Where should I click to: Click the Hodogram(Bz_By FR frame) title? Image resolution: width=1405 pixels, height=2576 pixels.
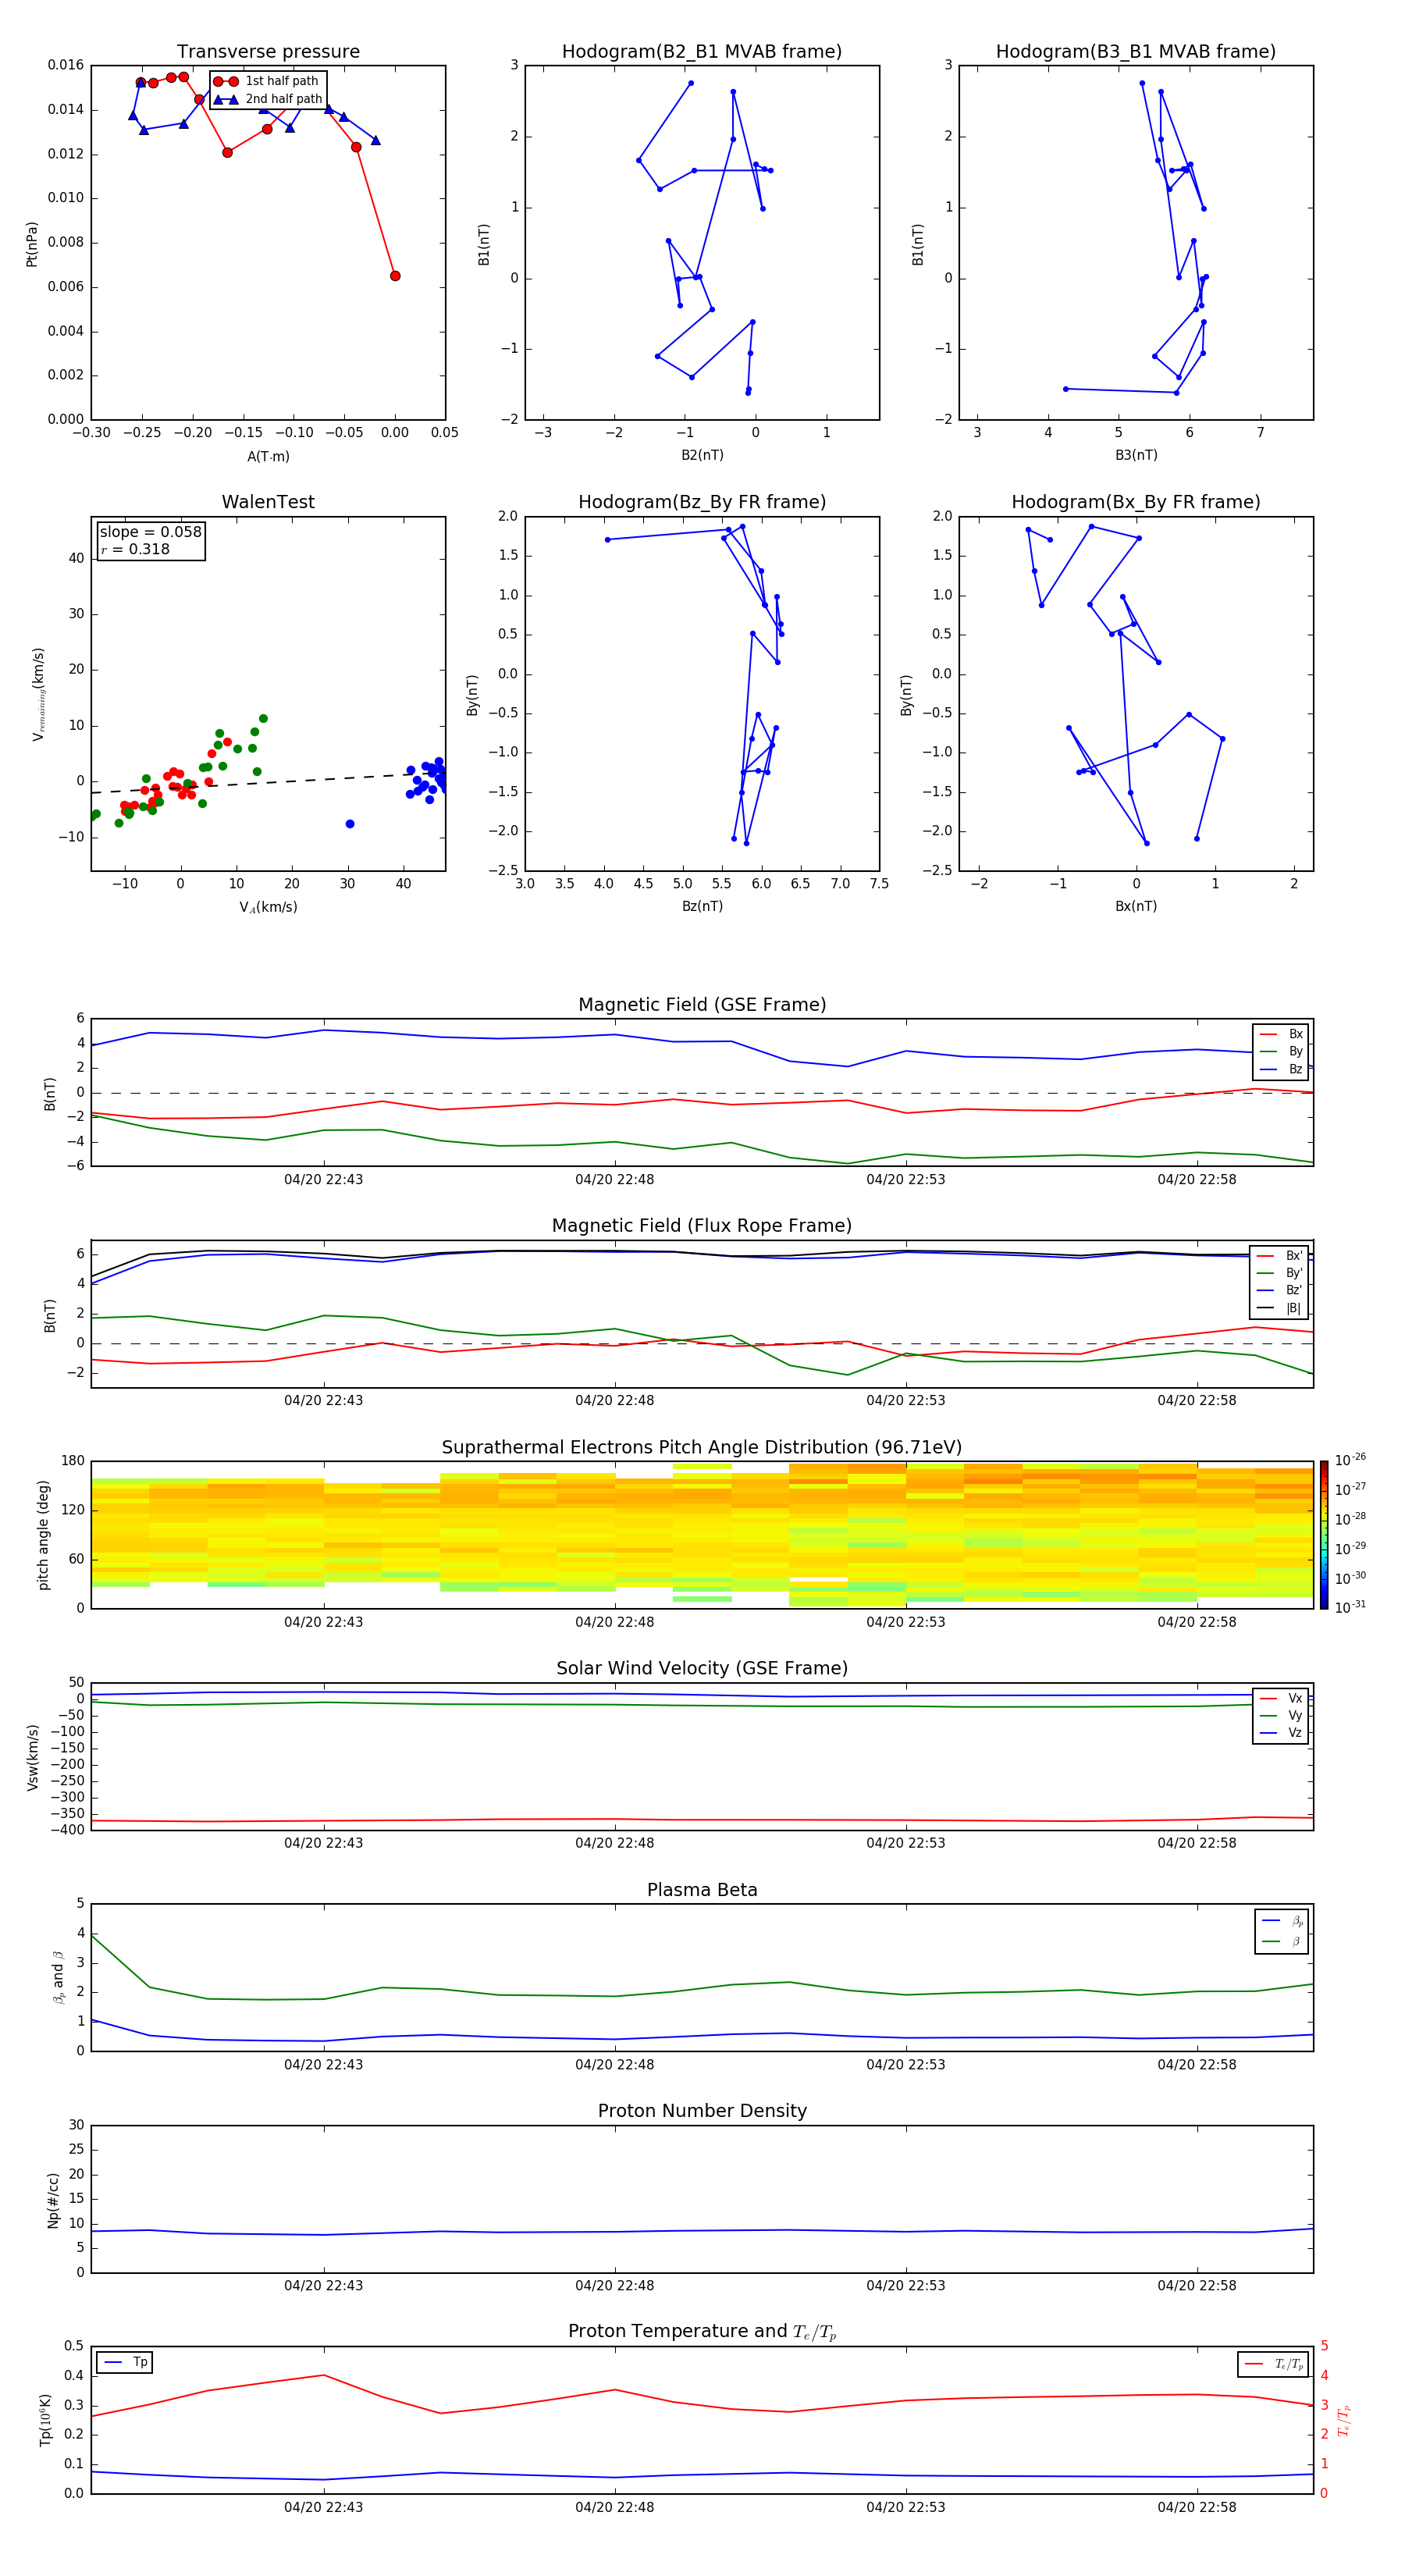702,502
